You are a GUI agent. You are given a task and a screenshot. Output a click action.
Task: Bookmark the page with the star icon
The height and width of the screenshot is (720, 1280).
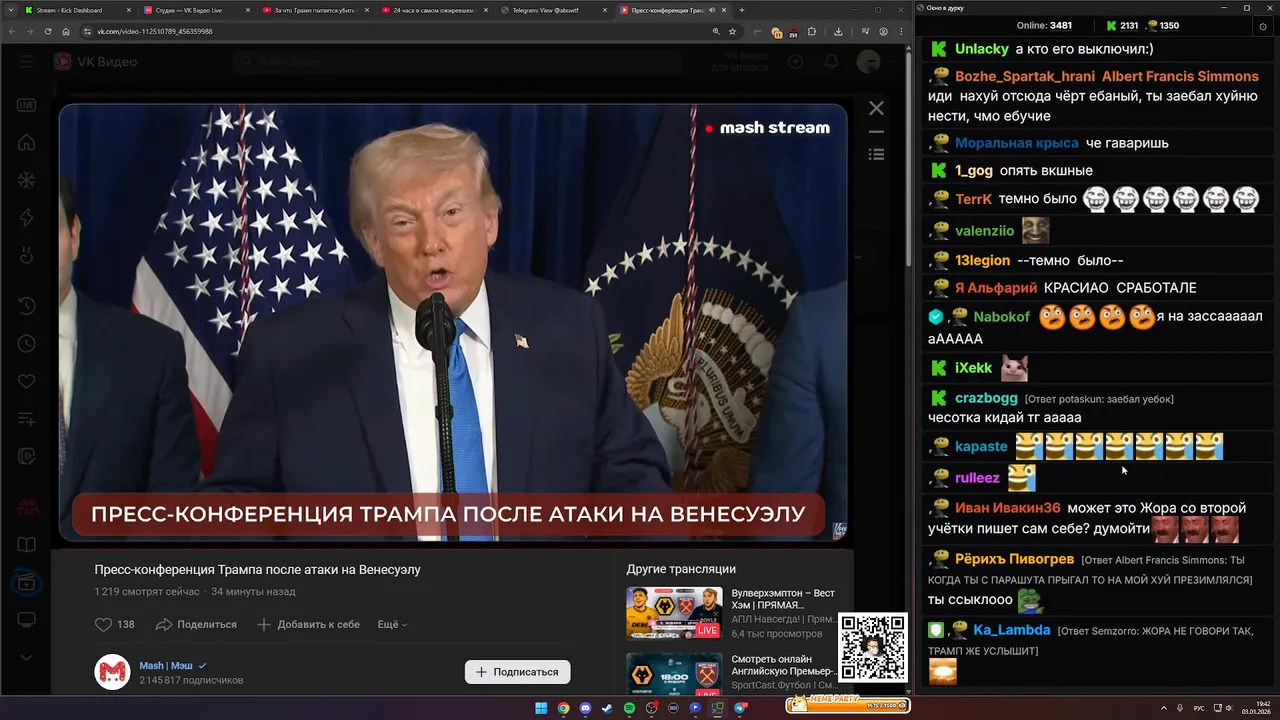pos(732,31)
